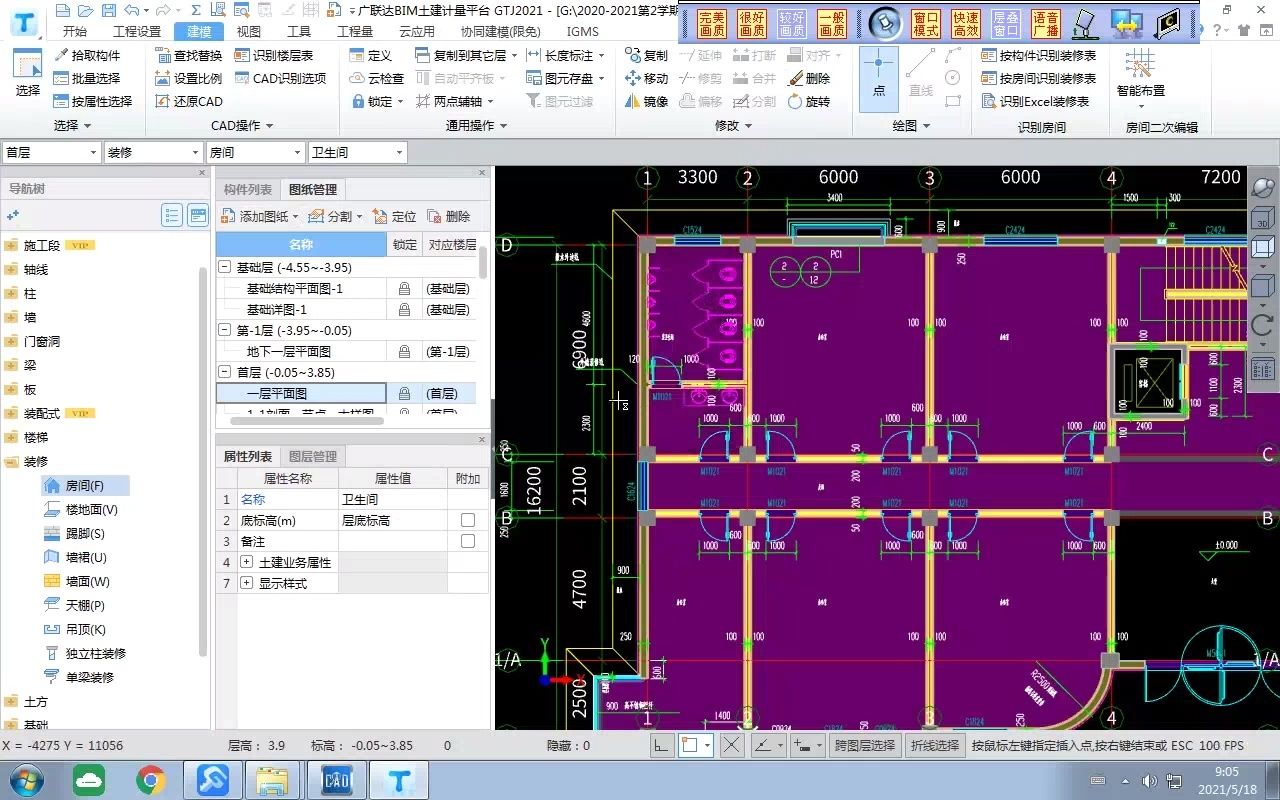
Task: Open 云检查 cloud check
Action: tap(377, 78)
